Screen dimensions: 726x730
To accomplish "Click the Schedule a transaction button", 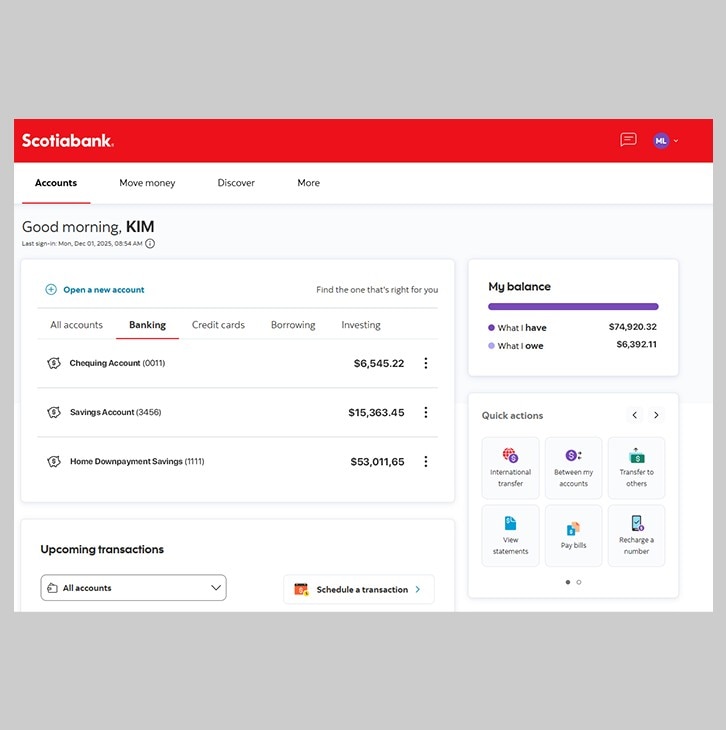I will 359,590.
